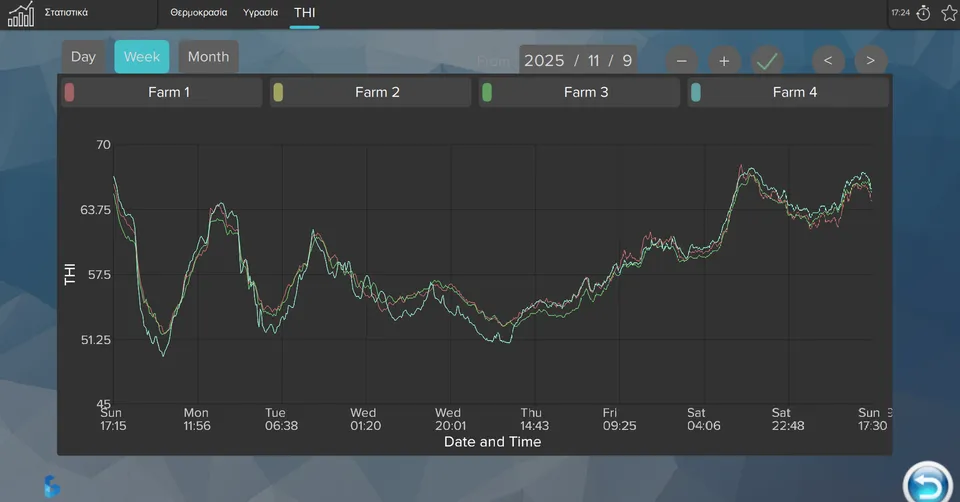Click the blue back arrow button
The image size is (960, 502).
tap(928, 484)
